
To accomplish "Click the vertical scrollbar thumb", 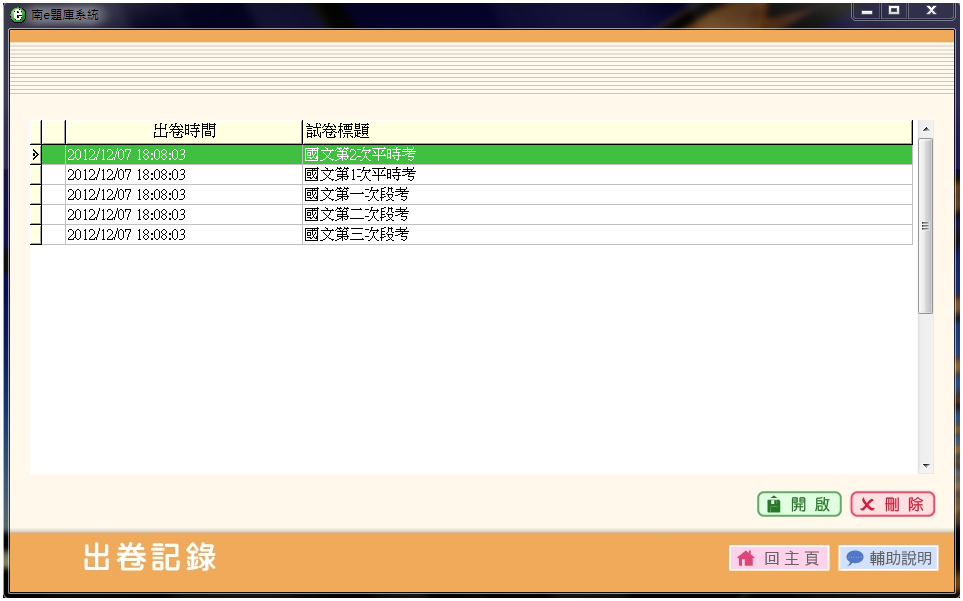I will (925, 226).
